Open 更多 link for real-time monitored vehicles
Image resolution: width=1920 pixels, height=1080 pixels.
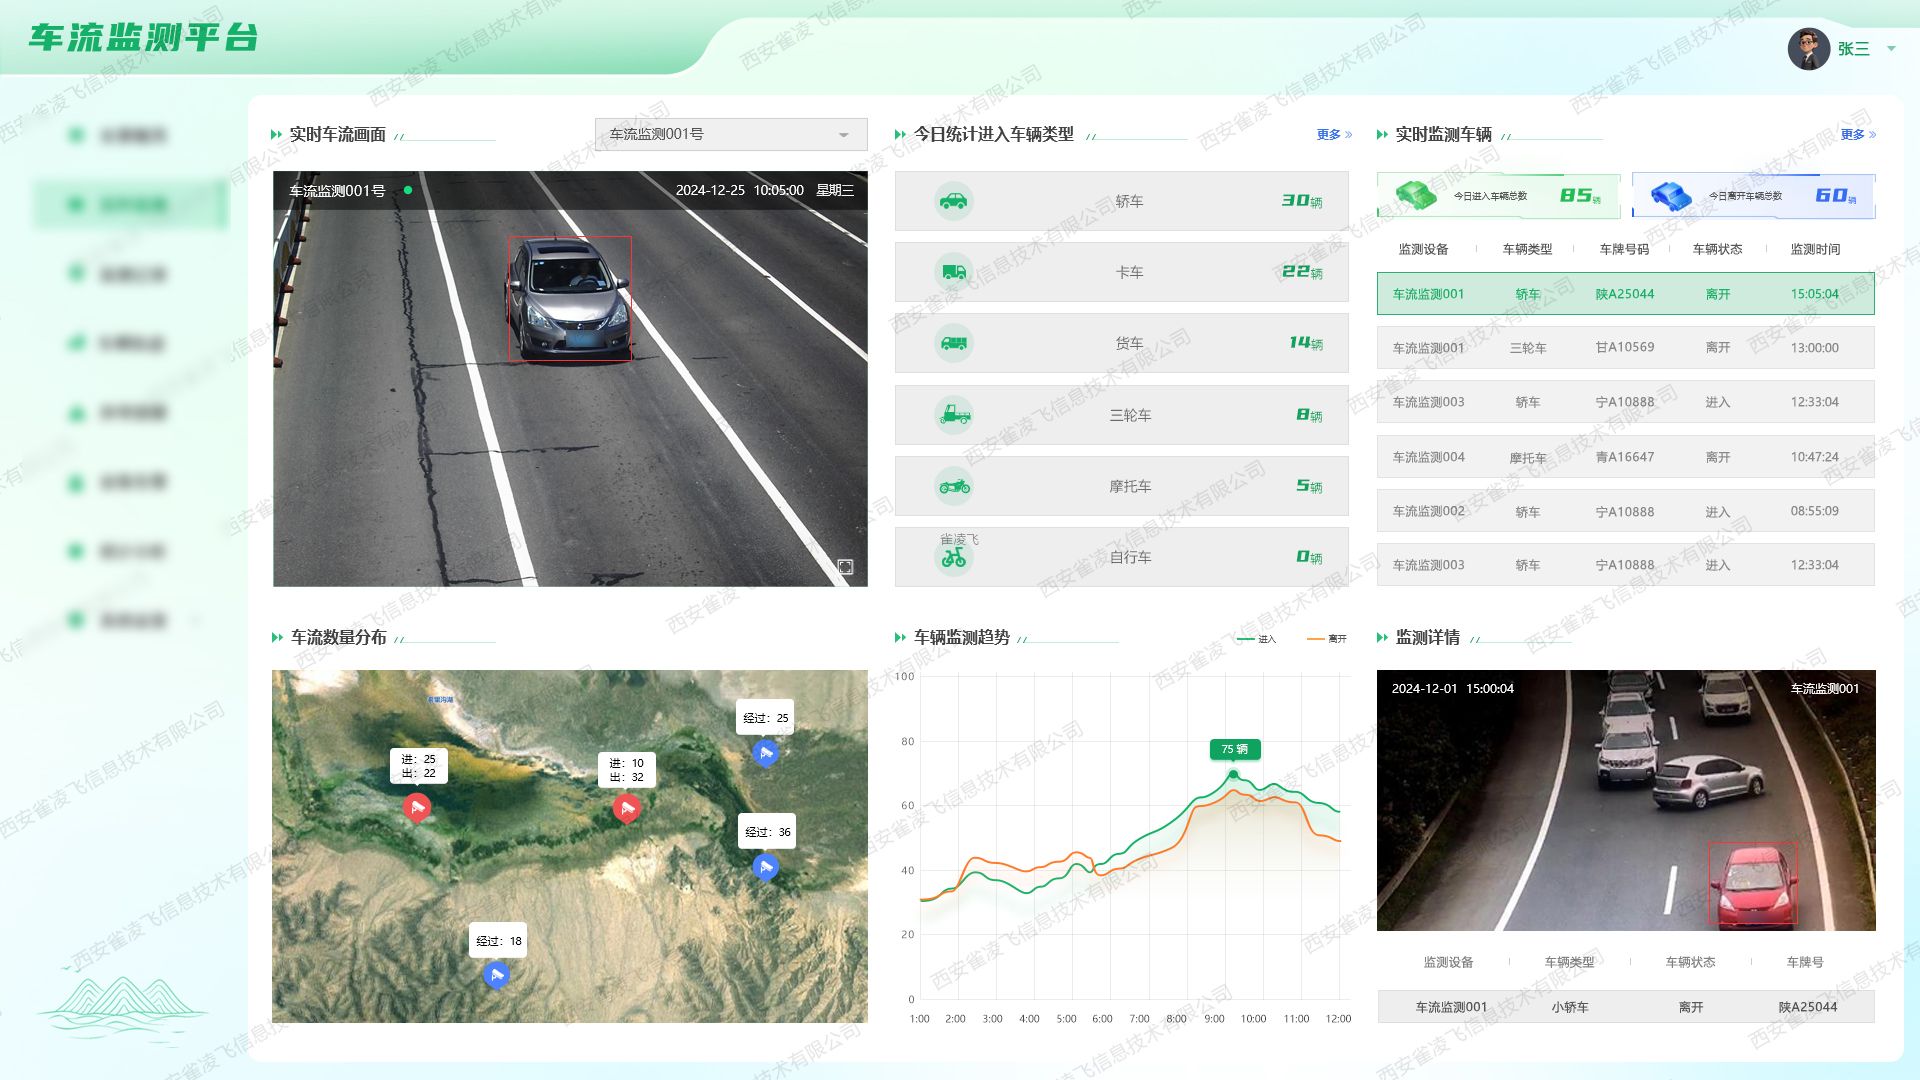pos(1857,134)
